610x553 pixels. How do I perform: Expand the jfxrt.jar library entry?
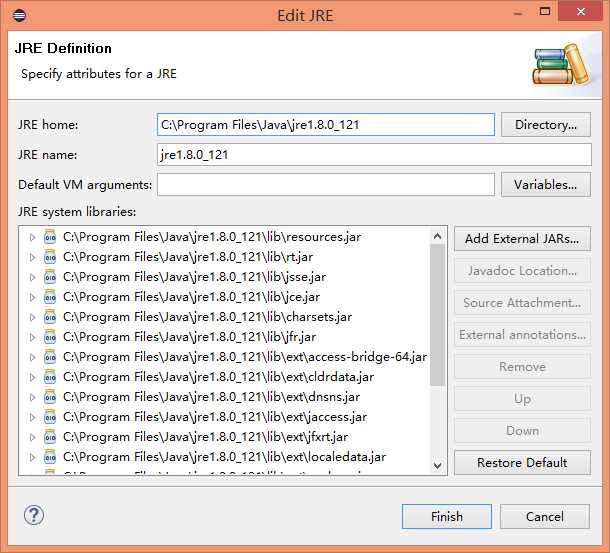pyautogui.click(x=32, y=437)
